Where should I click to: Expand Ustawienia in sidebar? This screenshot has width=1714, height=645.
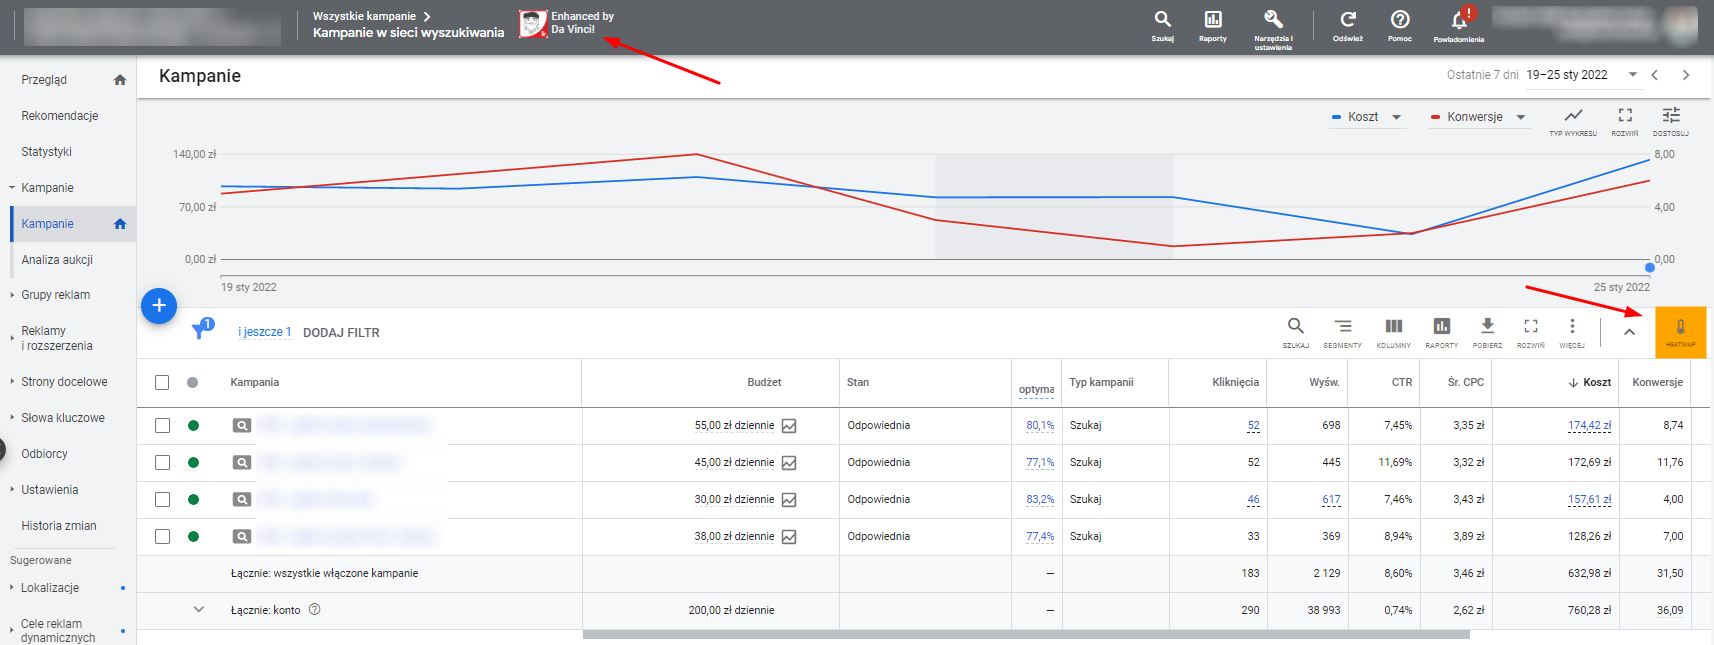[12, 490]
